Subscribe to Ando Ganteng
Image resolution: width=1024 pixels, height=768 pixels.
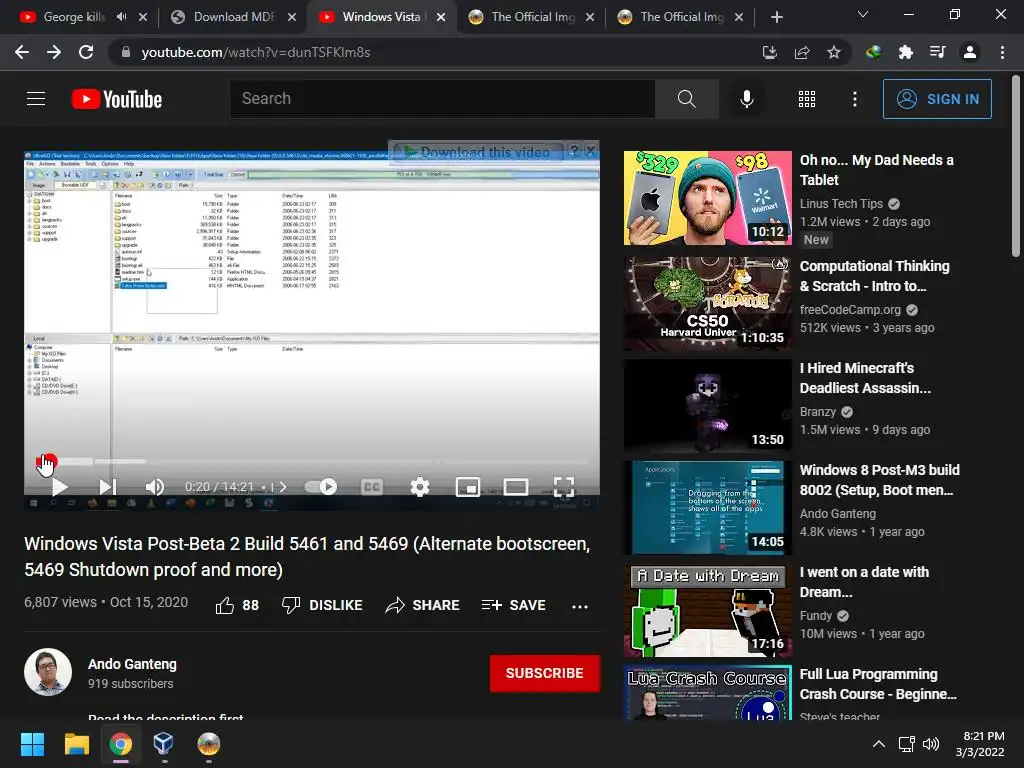pos(545,673)
